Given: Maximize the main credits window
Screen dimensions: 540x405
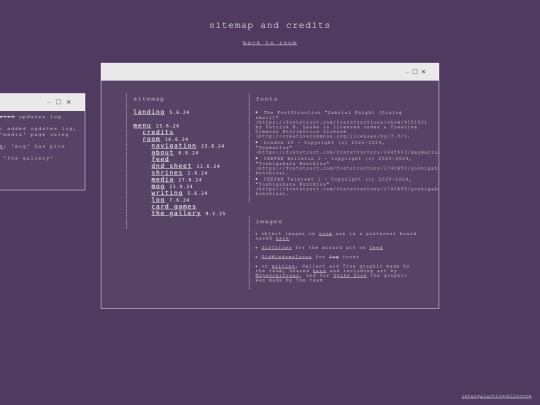Looking at the screenshot, I should pos(415,72).
